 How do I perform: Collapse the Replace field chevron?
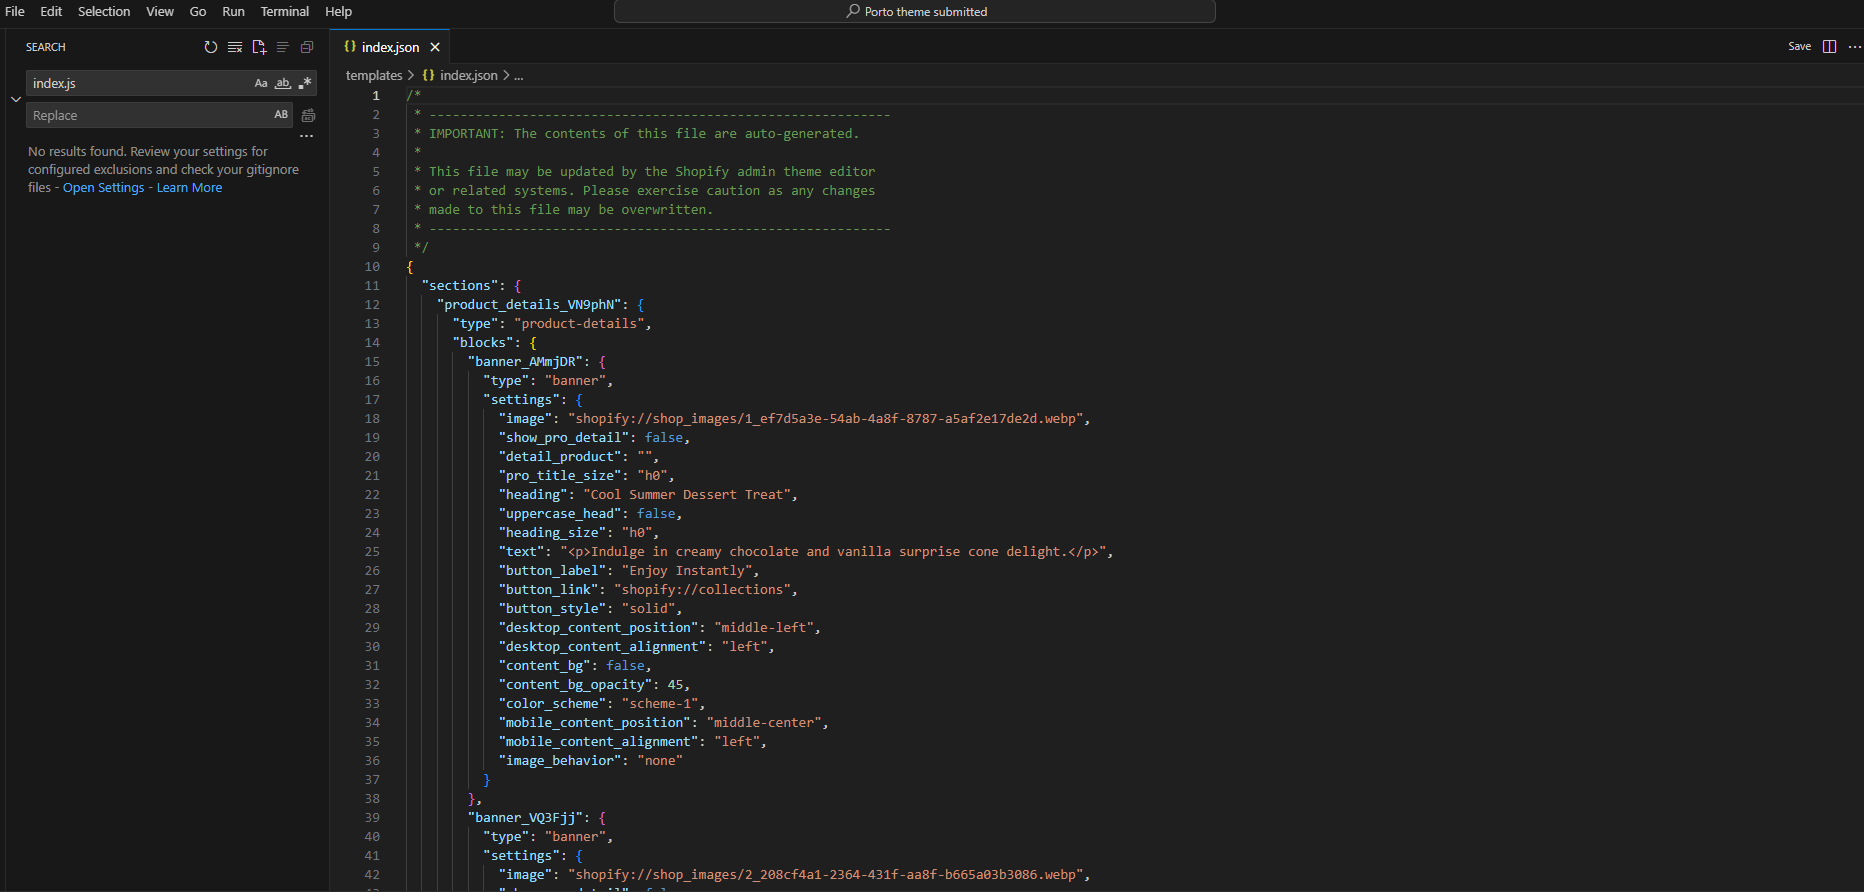(x=16, y=99)
